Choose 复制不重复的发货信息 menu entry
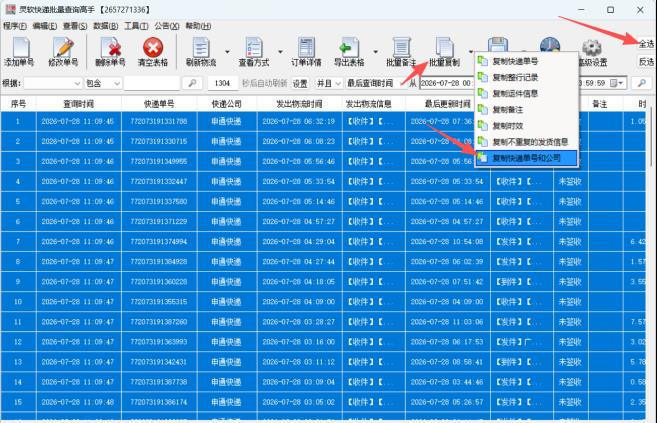 526,142
